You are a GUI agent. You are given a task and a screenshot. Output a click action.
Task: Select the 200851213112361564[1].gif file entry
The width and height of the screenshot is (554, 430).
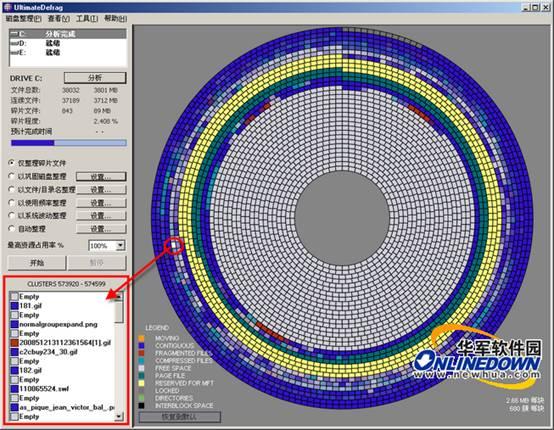pos(65,342)
